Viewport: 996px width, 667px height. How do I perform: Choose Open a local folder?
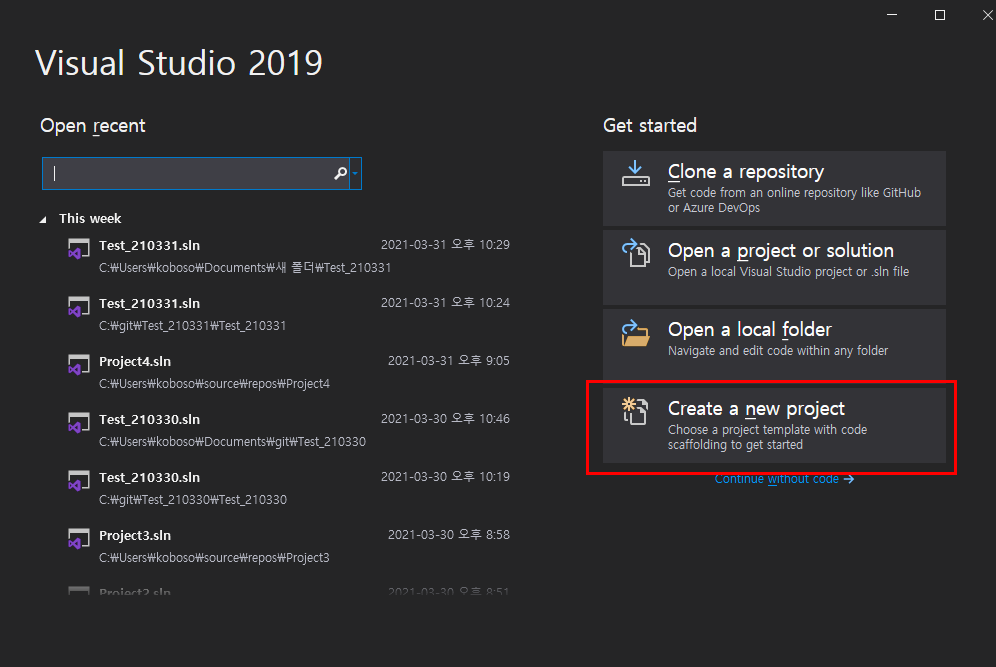(x=774, y=344)
